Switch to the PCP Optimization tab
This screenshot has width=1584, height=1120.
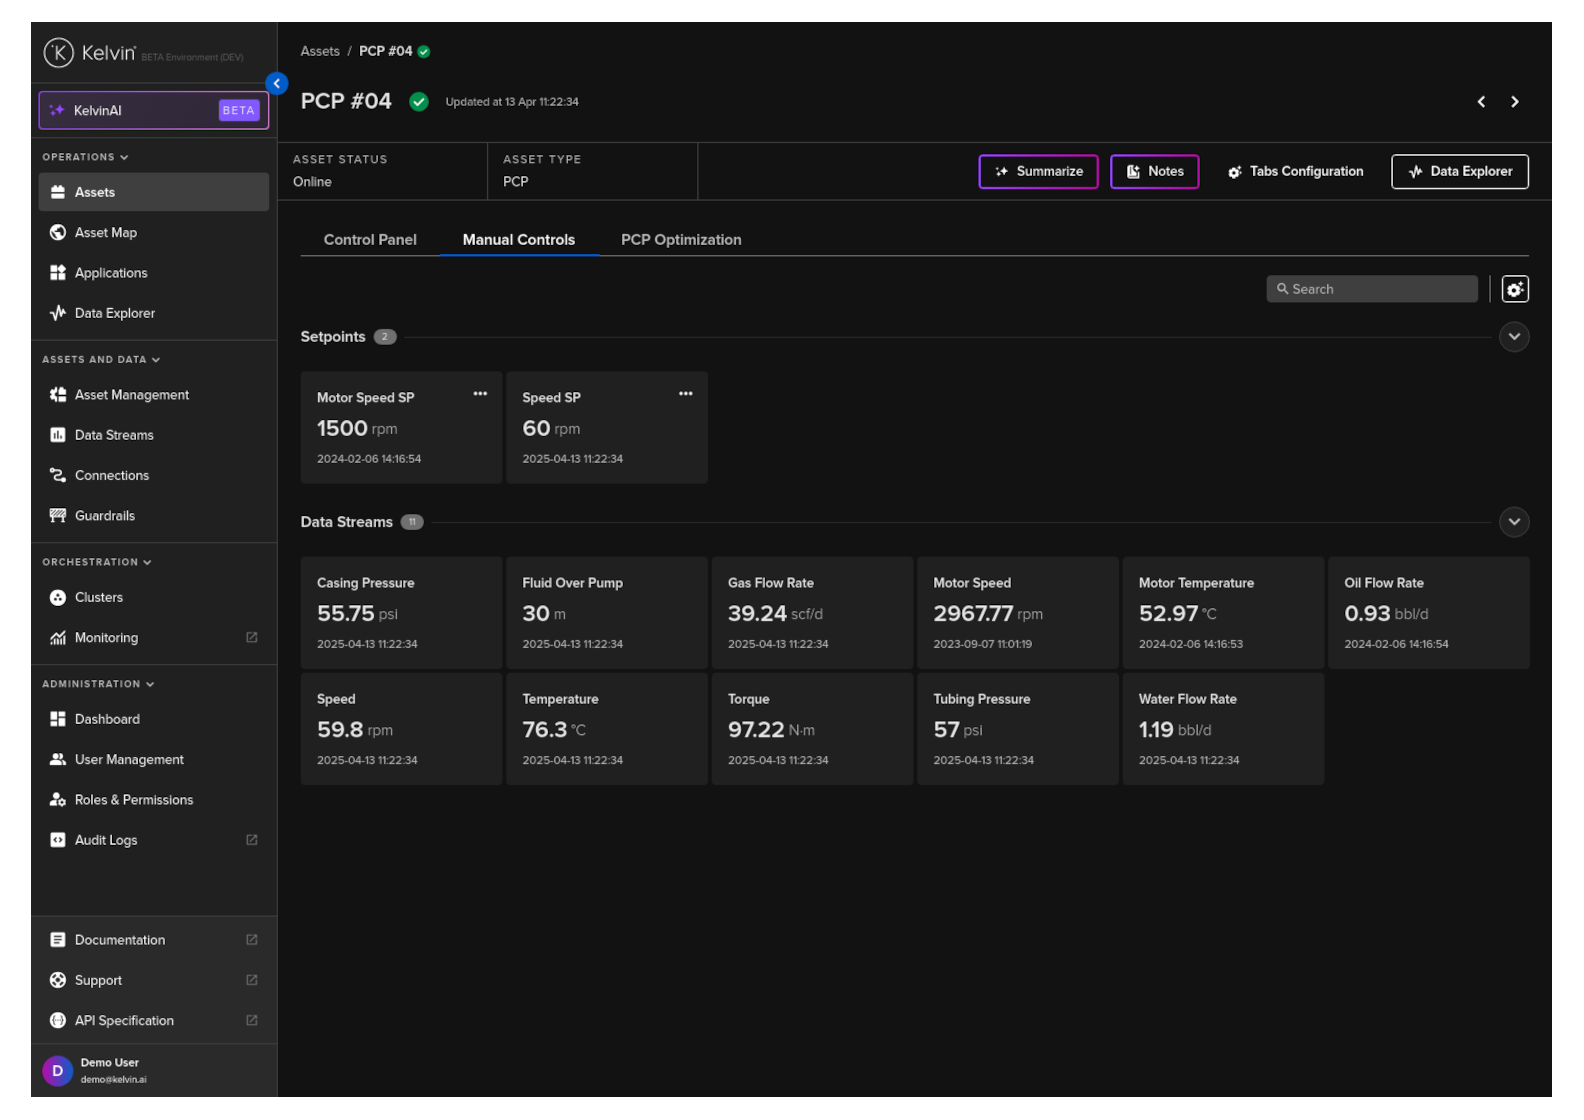(x=680, y=240)
